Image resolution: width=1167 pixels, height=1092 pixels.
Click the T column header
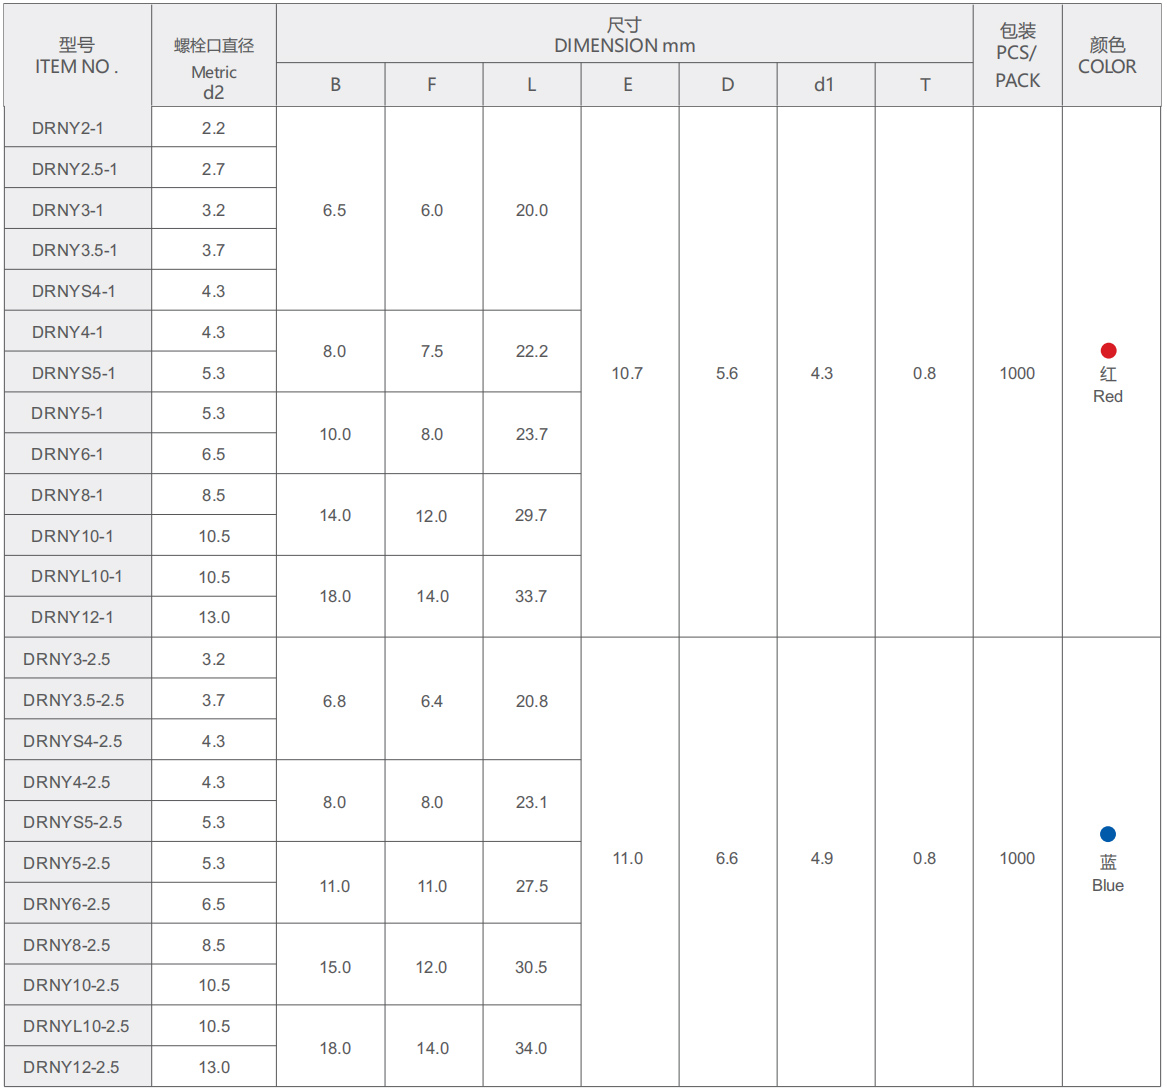[925, 85]
